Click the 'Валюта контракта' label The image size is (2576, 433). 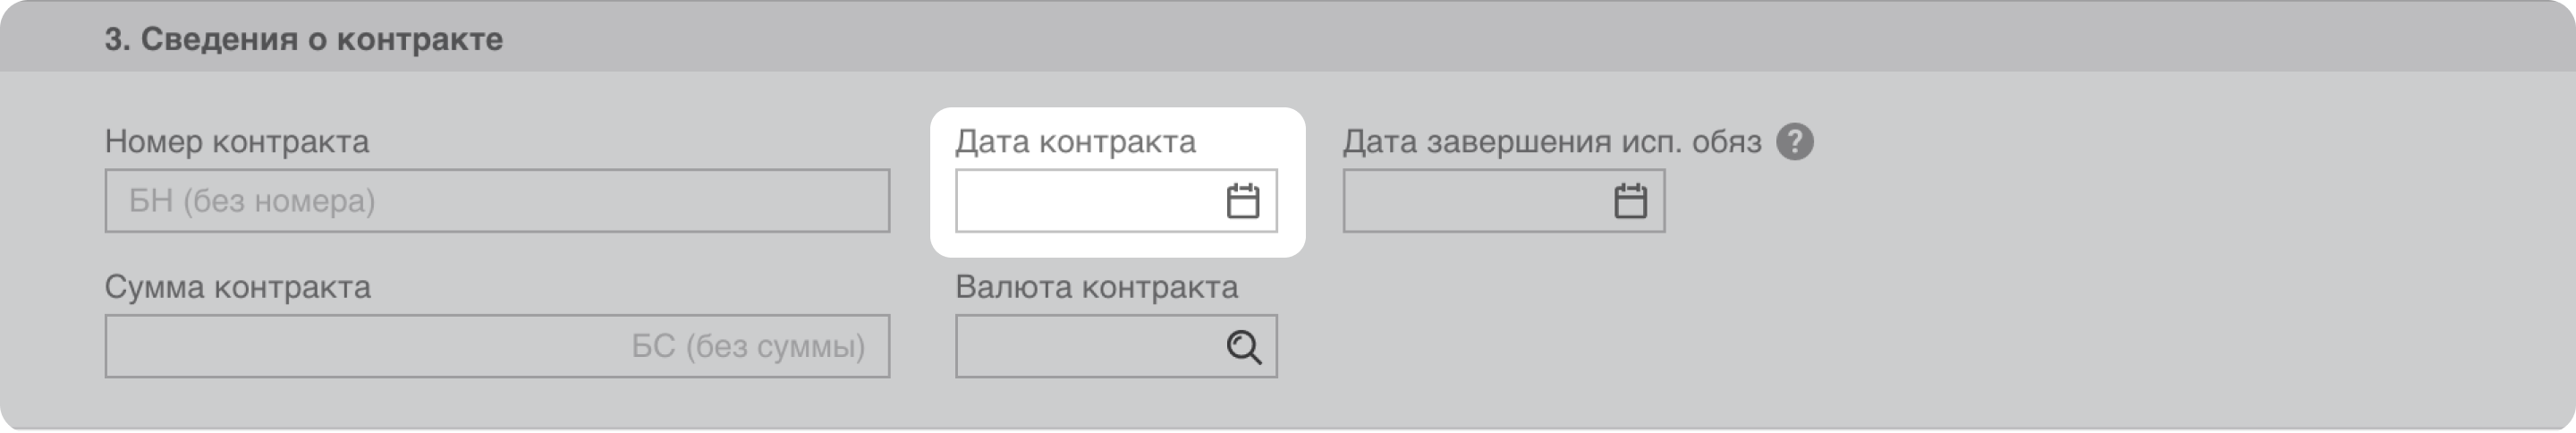[x=1096, y=288]
